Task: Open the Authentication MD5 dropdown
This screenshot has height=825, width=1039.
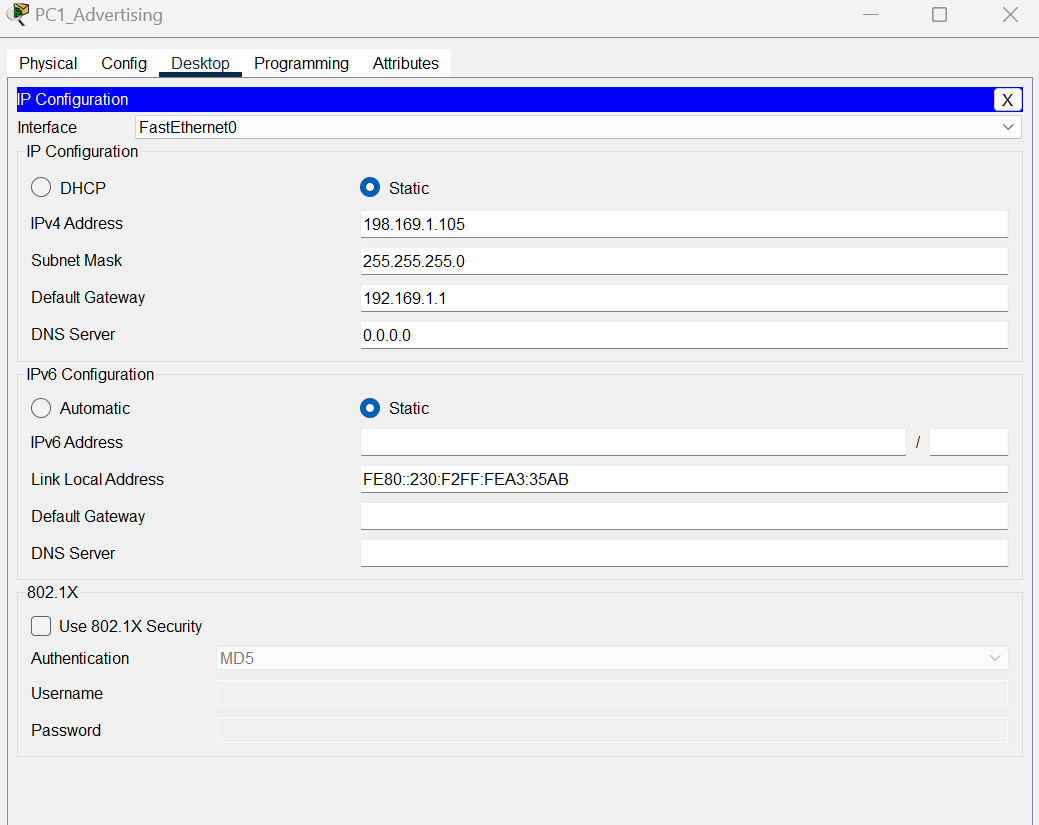Action: click(612, 658)
